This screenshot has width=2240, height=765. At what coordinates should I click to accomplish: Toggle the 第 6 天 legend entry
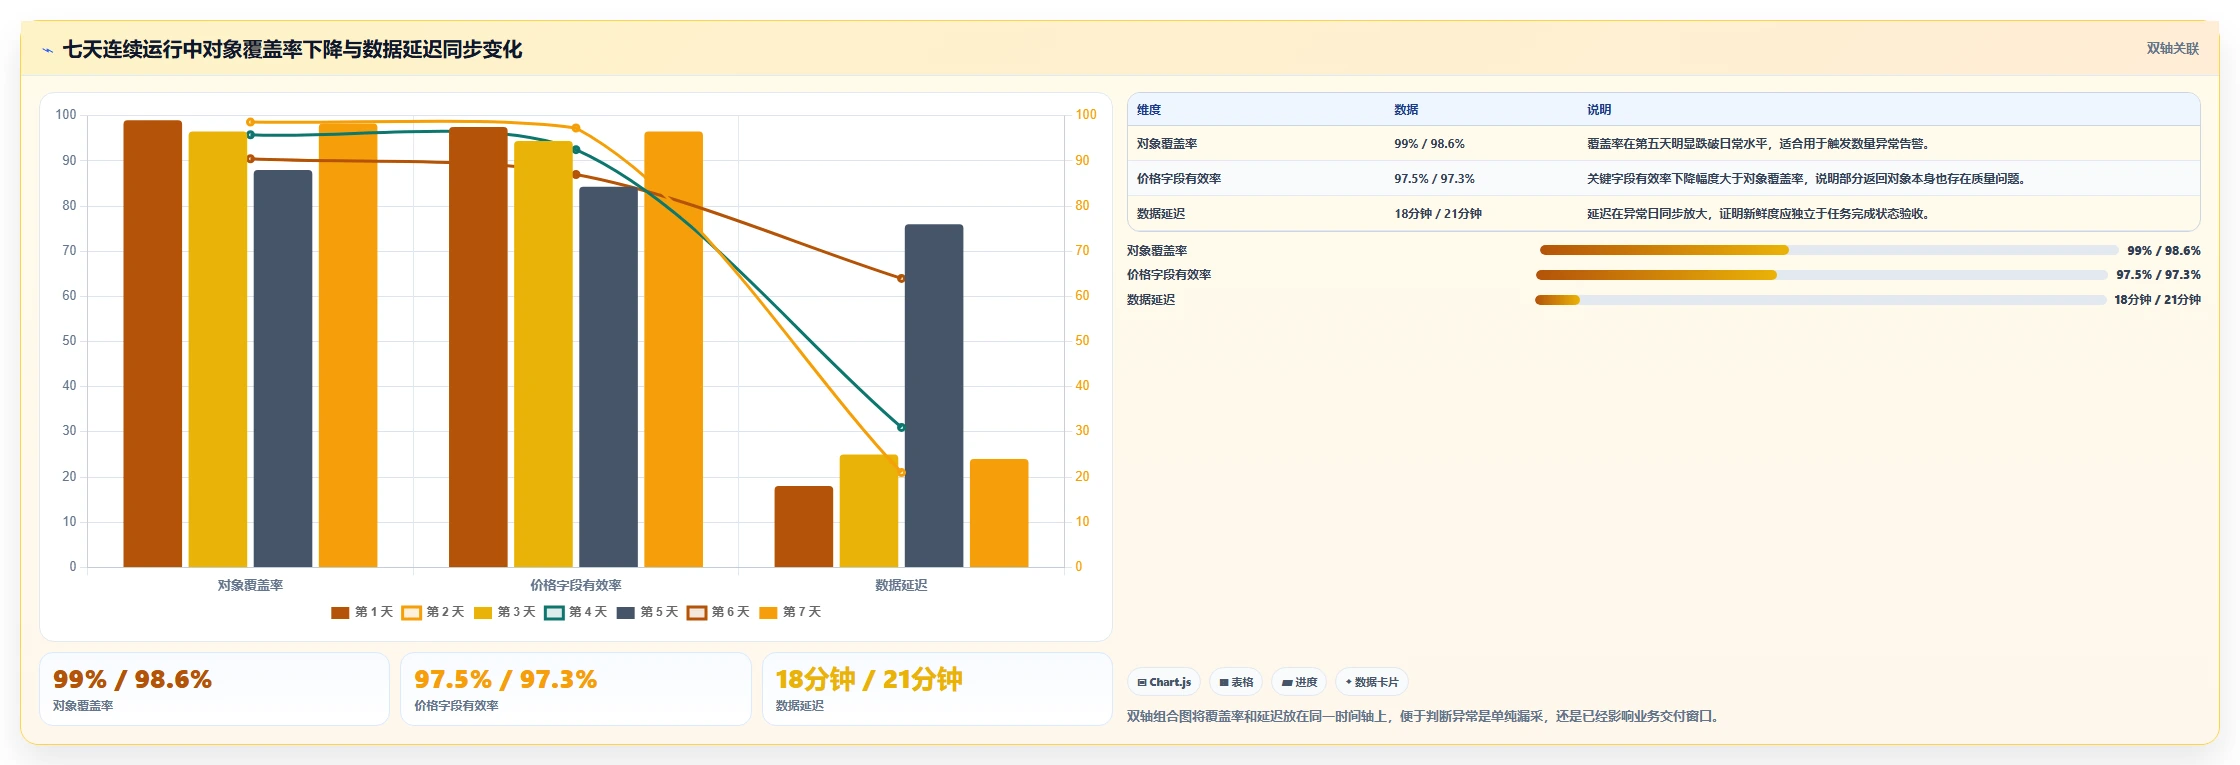point(719,612)
